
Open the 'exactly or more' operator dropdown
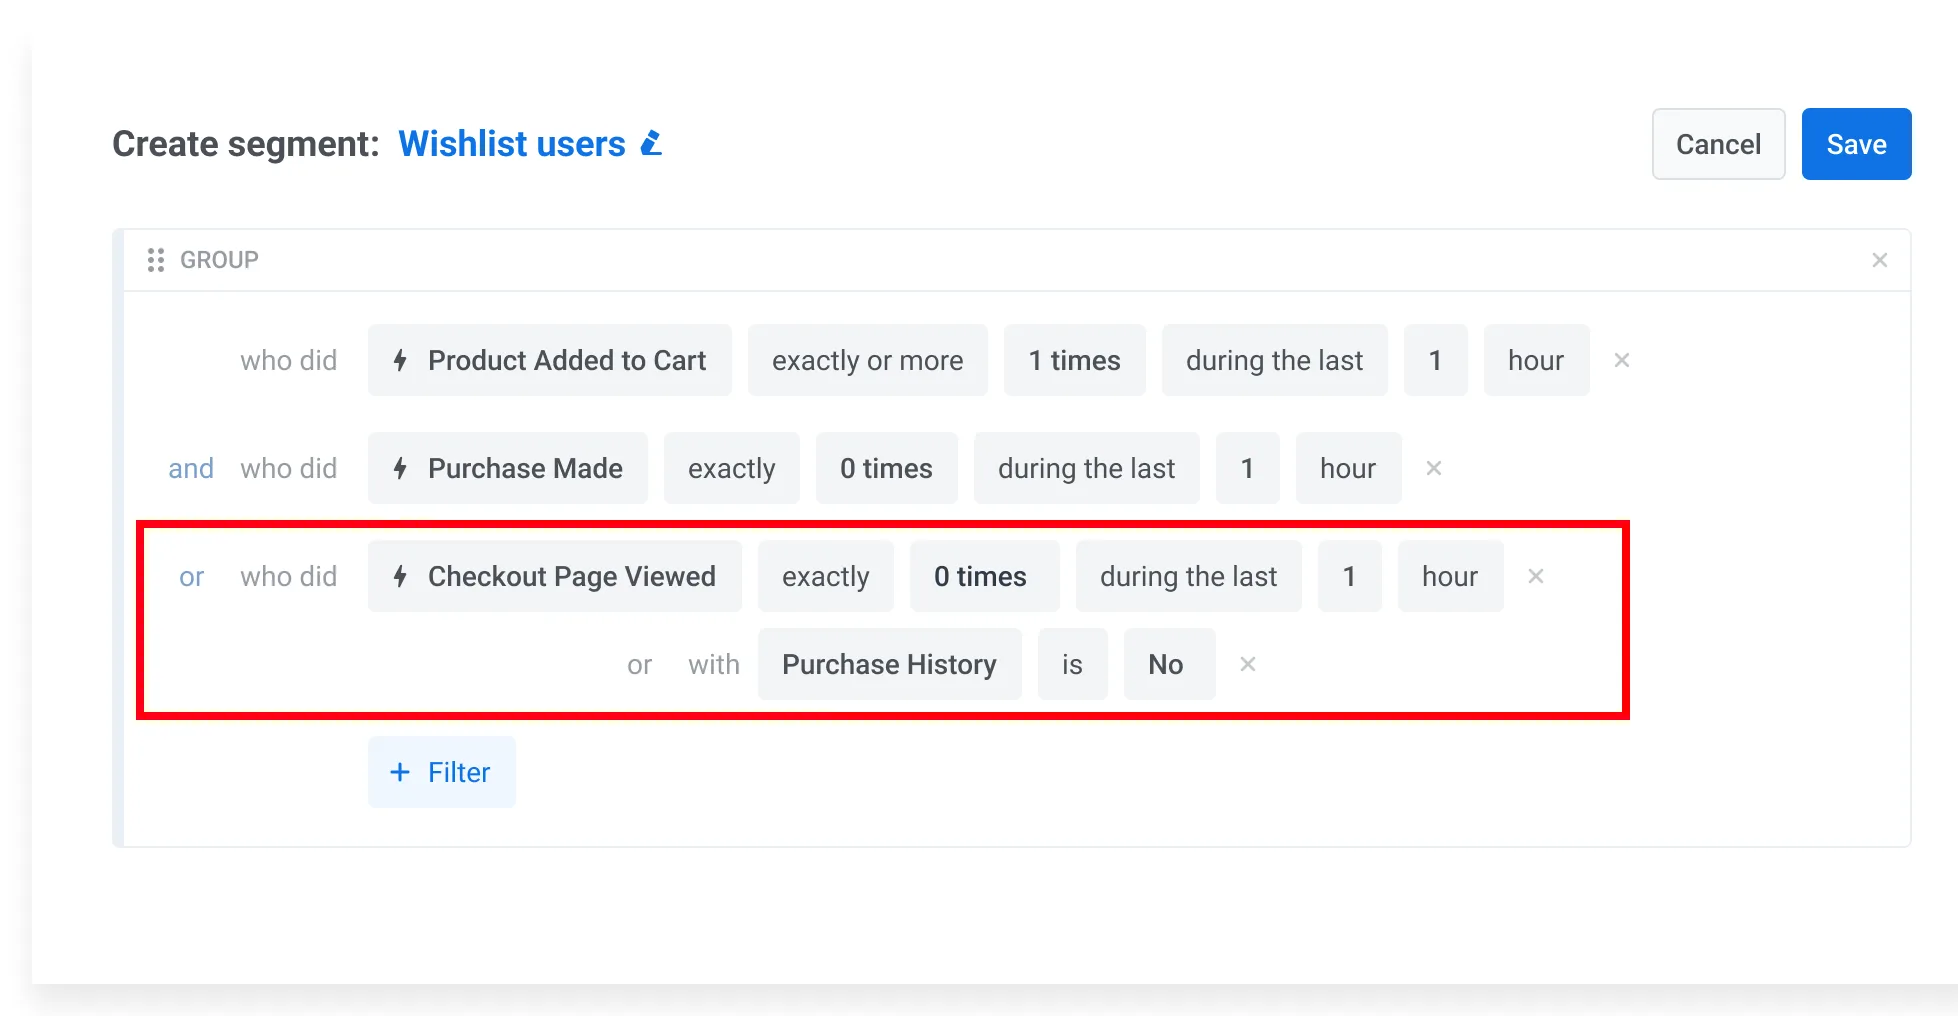(x=867, y=360)
